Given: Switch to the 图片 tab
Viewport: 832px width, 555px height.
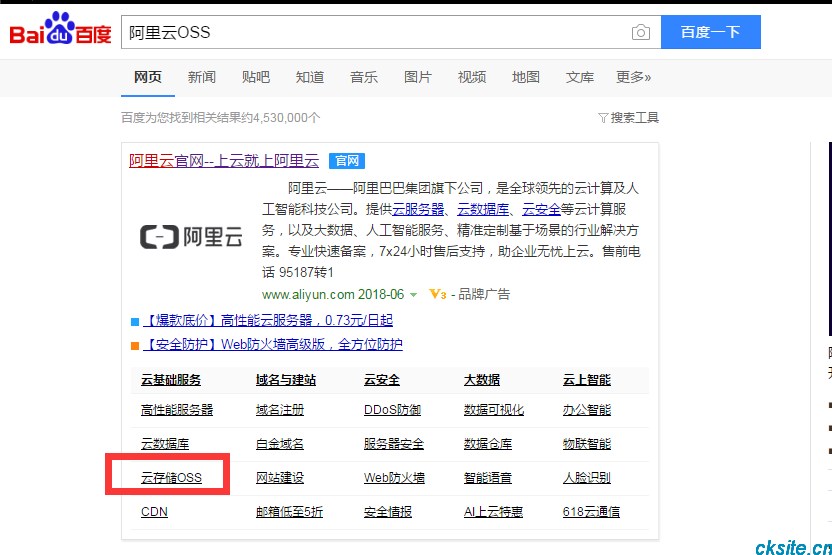Looking at the screenshot, I should 418,77.
